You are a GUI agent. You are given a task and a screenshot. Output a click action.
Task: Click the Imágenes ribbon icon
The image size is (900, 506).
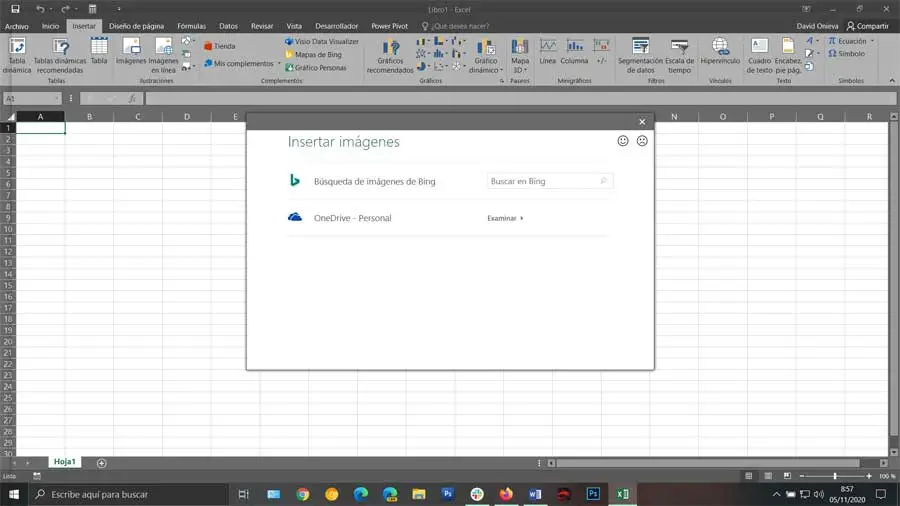pyautogui.click(x=131, y=51)
